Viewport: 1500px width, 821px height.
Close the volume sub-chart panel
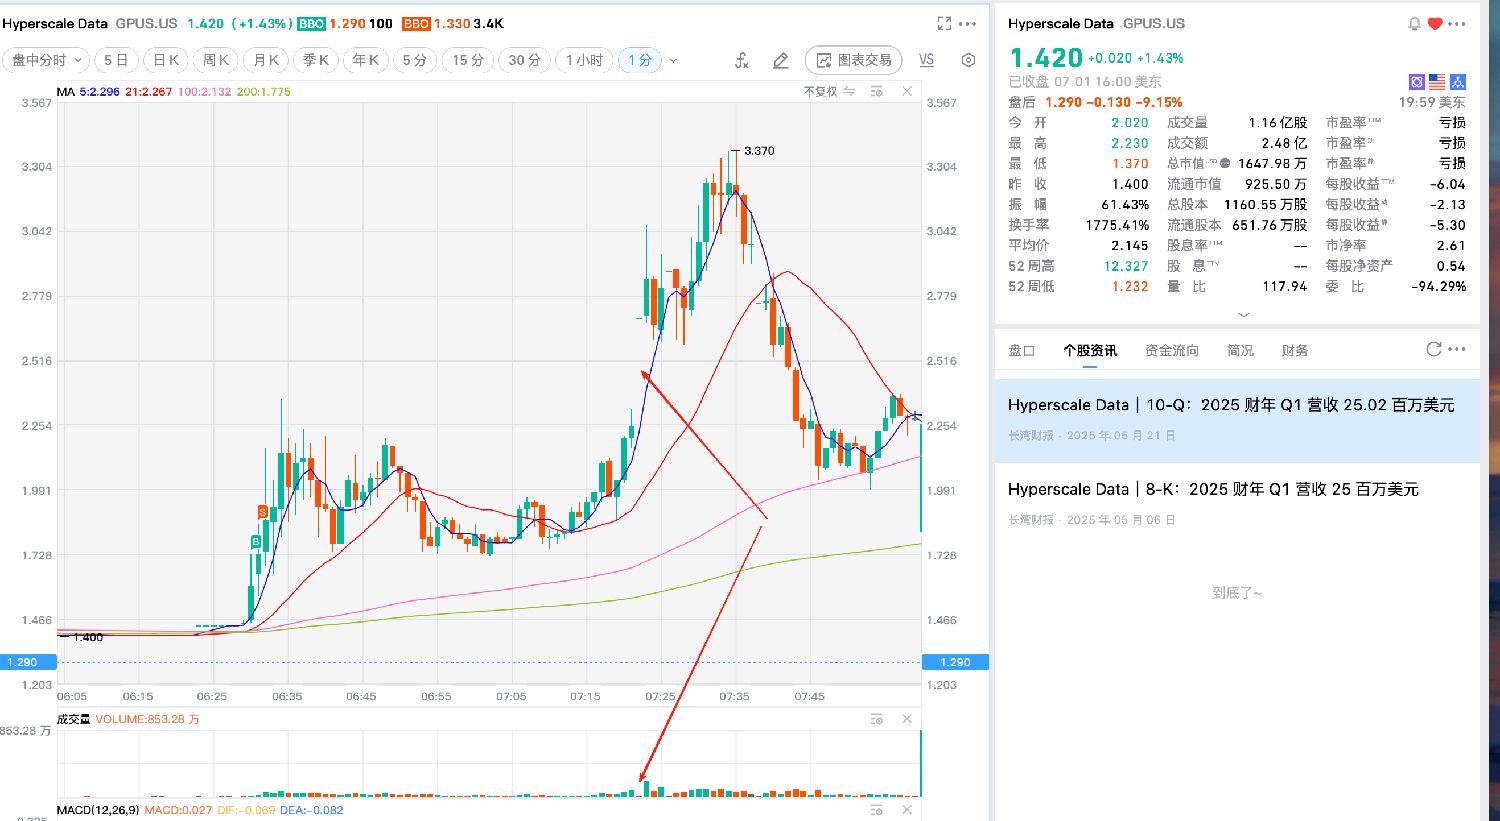coord(907,719)
